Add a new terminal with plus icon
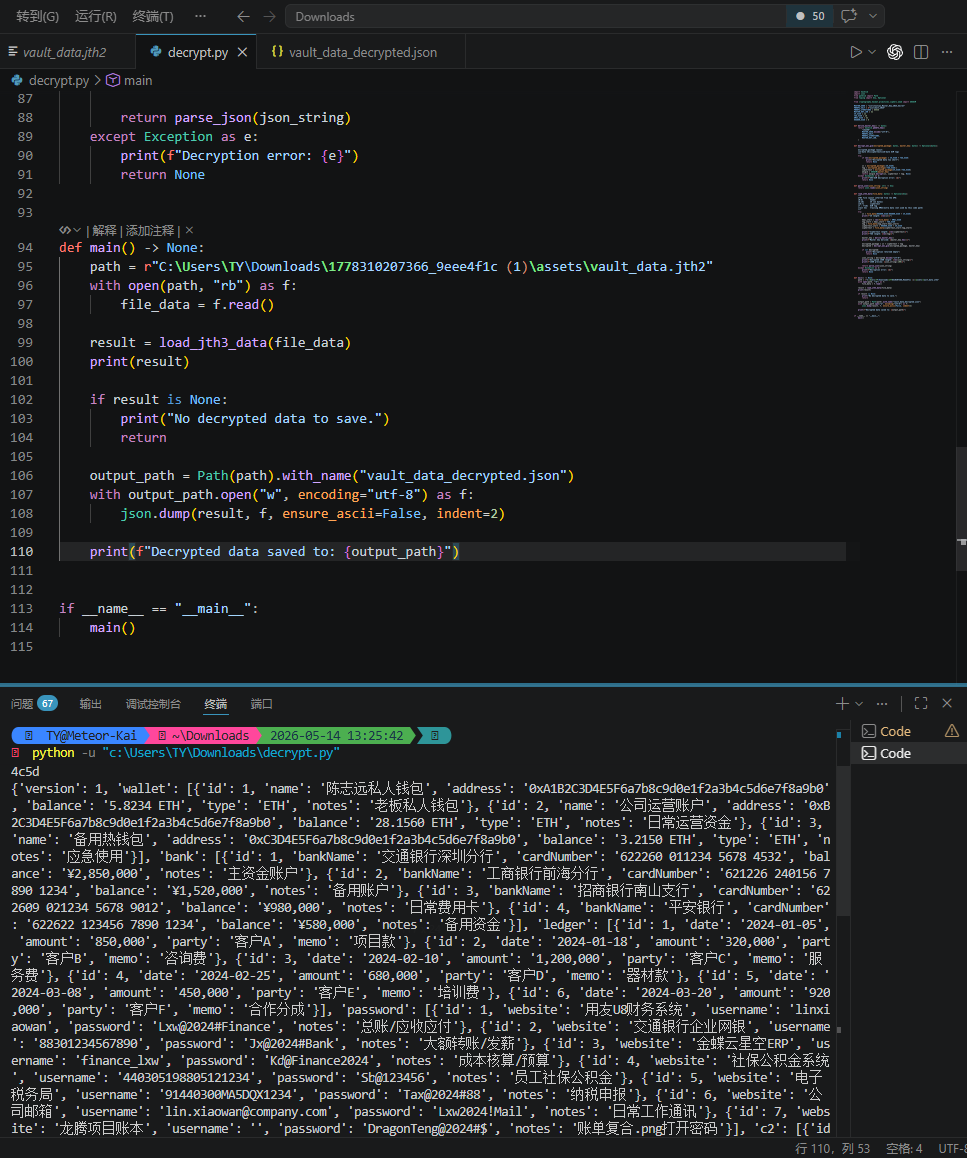Screen dimensions: 967x1158 [x=842, y=704]
